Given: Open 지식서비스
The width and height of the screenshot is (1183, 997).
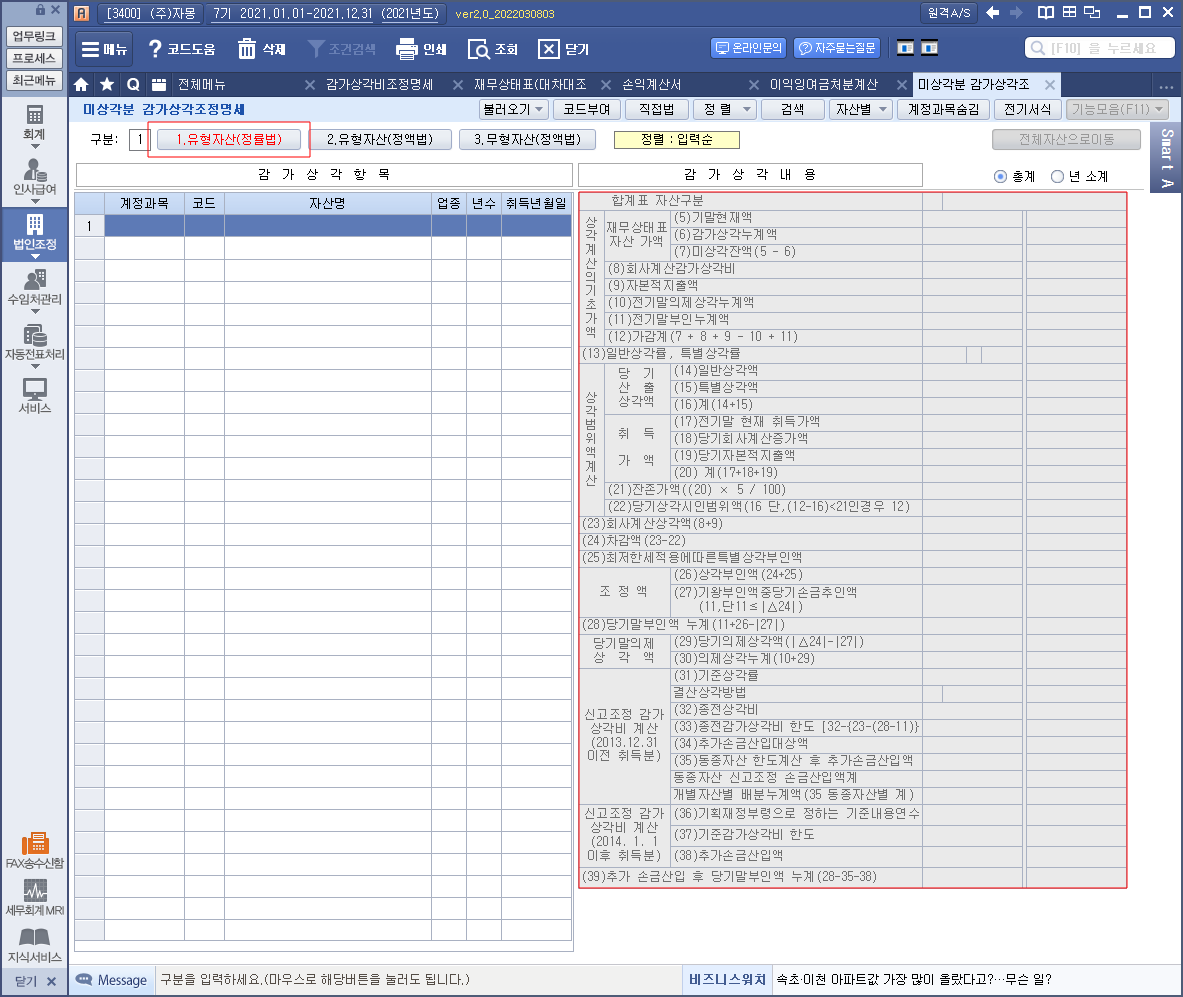Looking at the screenshot, I should [34, 946].
